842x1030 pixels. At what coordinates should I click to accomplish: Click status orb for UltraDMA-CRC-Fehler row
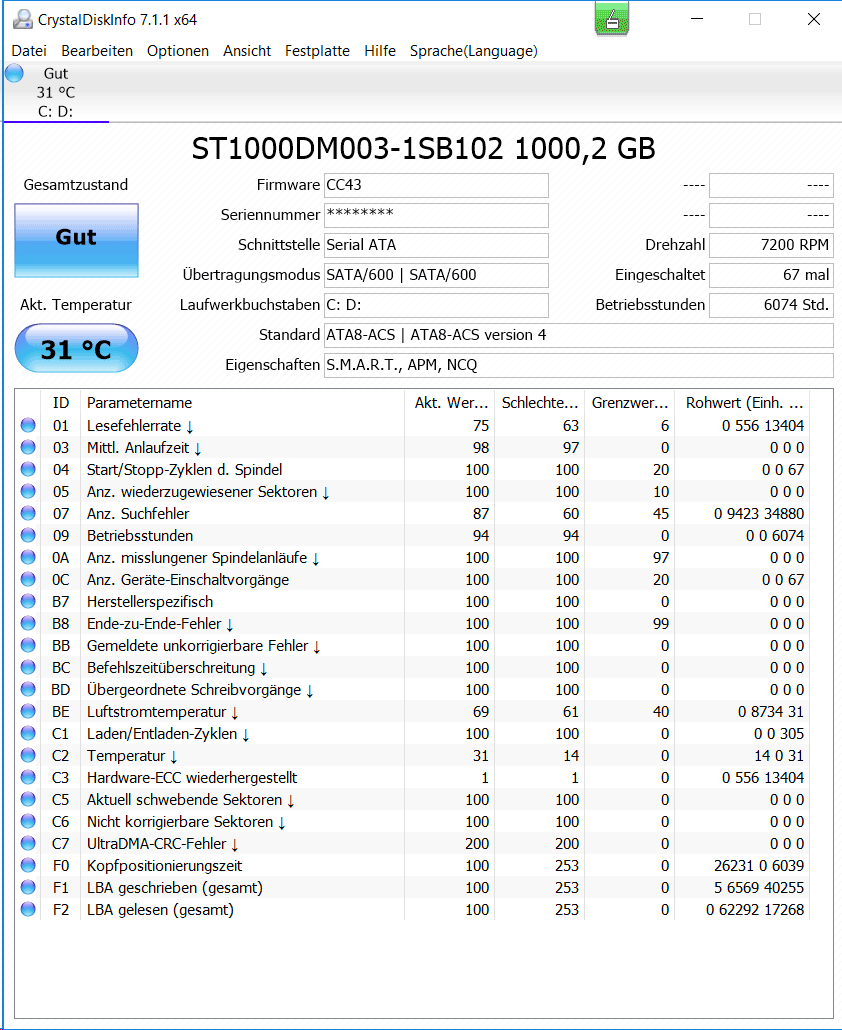(28, 843)
